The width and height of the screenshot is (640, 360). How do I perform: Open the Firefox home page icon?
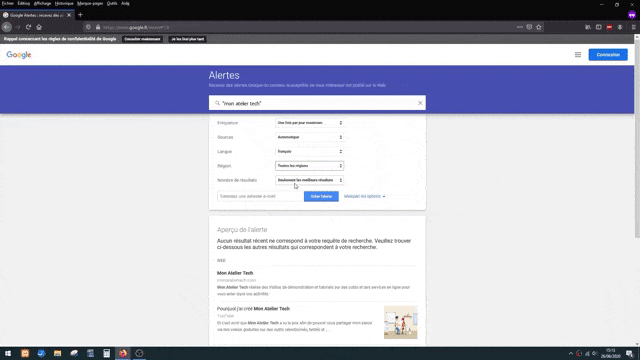point(39,27)
